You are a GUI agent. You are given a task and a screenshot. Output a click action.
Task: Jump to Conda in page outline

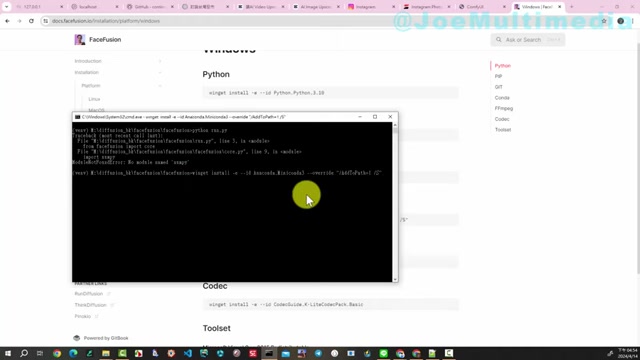[x=502, y=98]
